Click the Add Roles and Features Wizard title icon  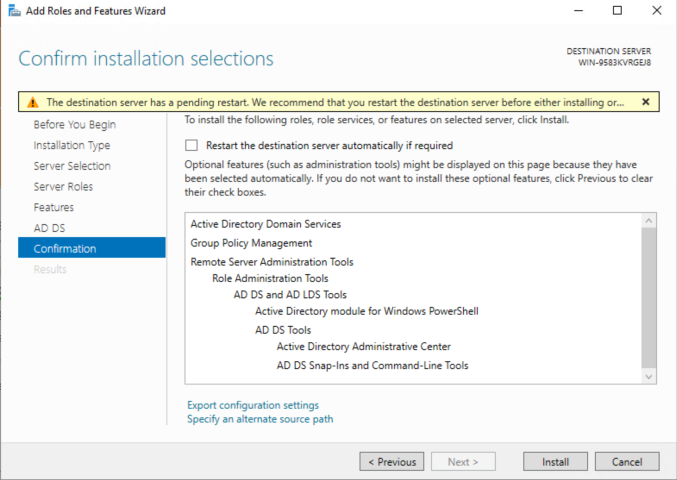pos(14,11)
